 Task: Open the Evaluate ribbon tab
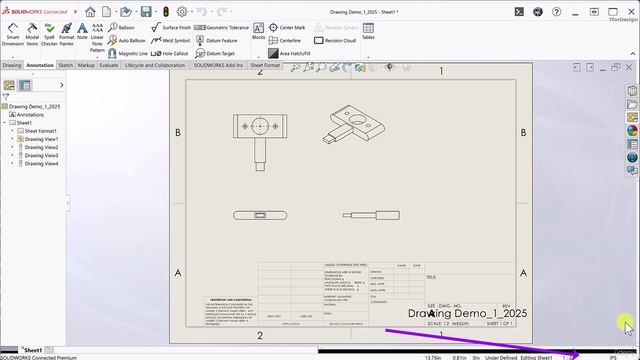coord(109,65)
